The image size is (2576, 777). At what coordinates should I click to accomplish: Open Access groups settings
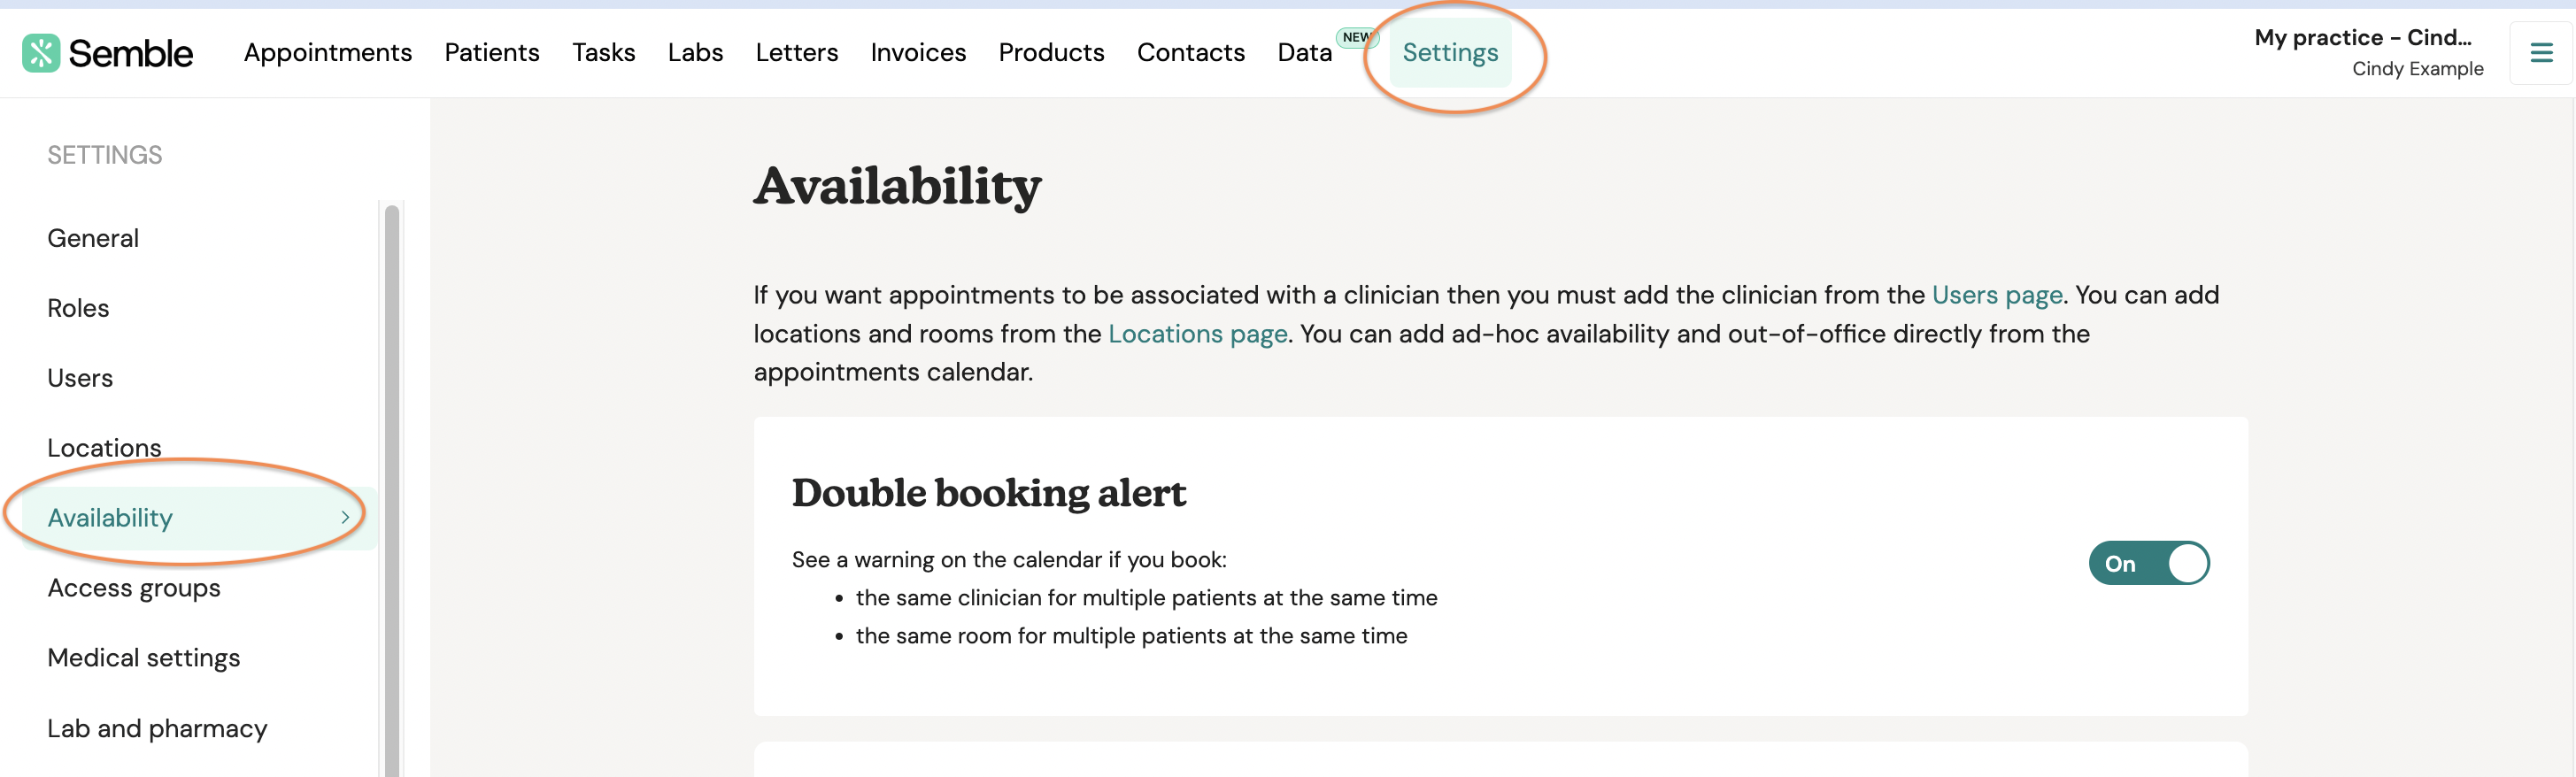[134, 588]
